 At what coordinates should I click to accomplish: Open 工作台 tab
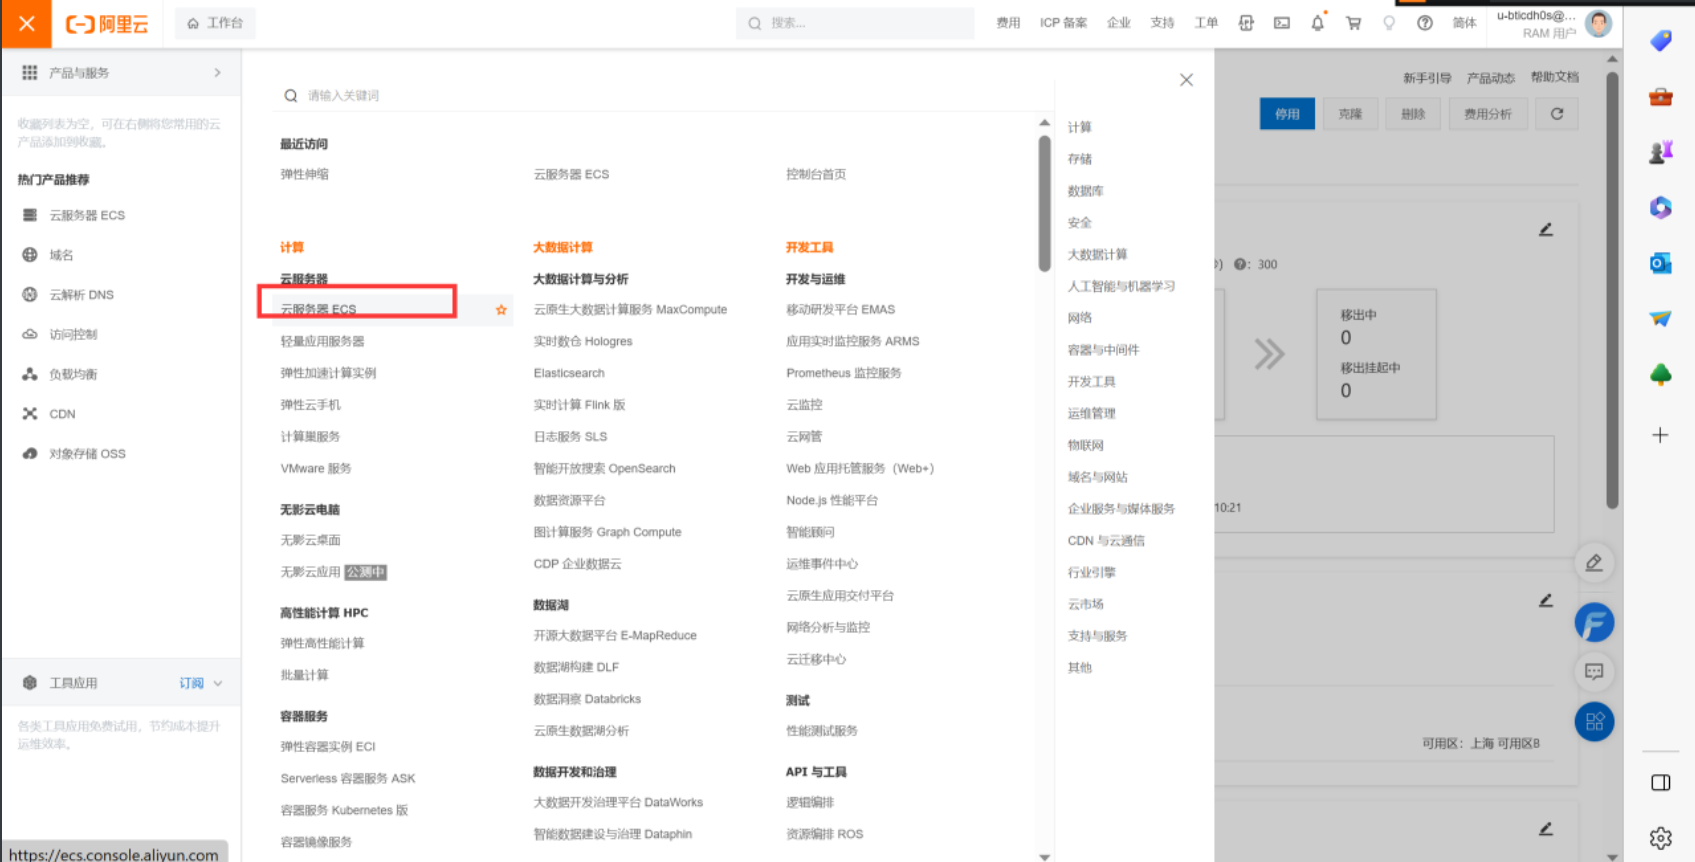215,23
